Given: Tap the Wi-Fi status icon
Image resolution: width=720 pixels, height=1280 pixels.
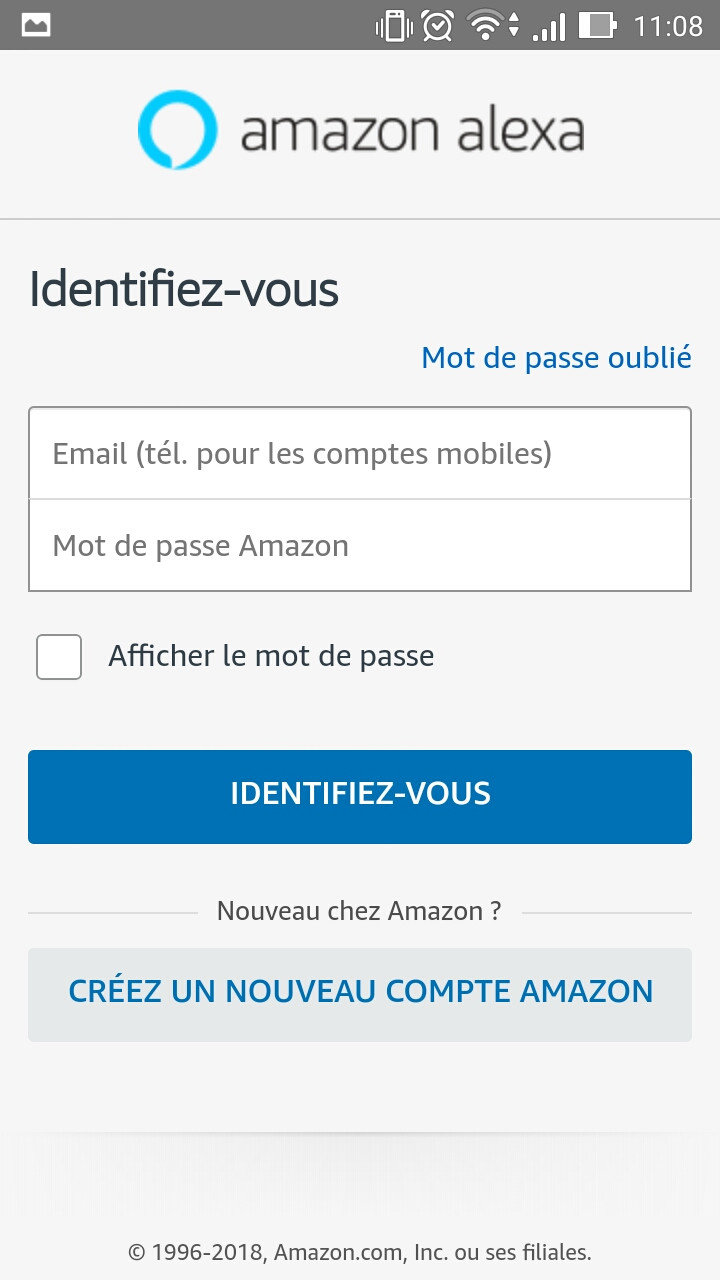Looking at the screenshot, I should 487,25.
